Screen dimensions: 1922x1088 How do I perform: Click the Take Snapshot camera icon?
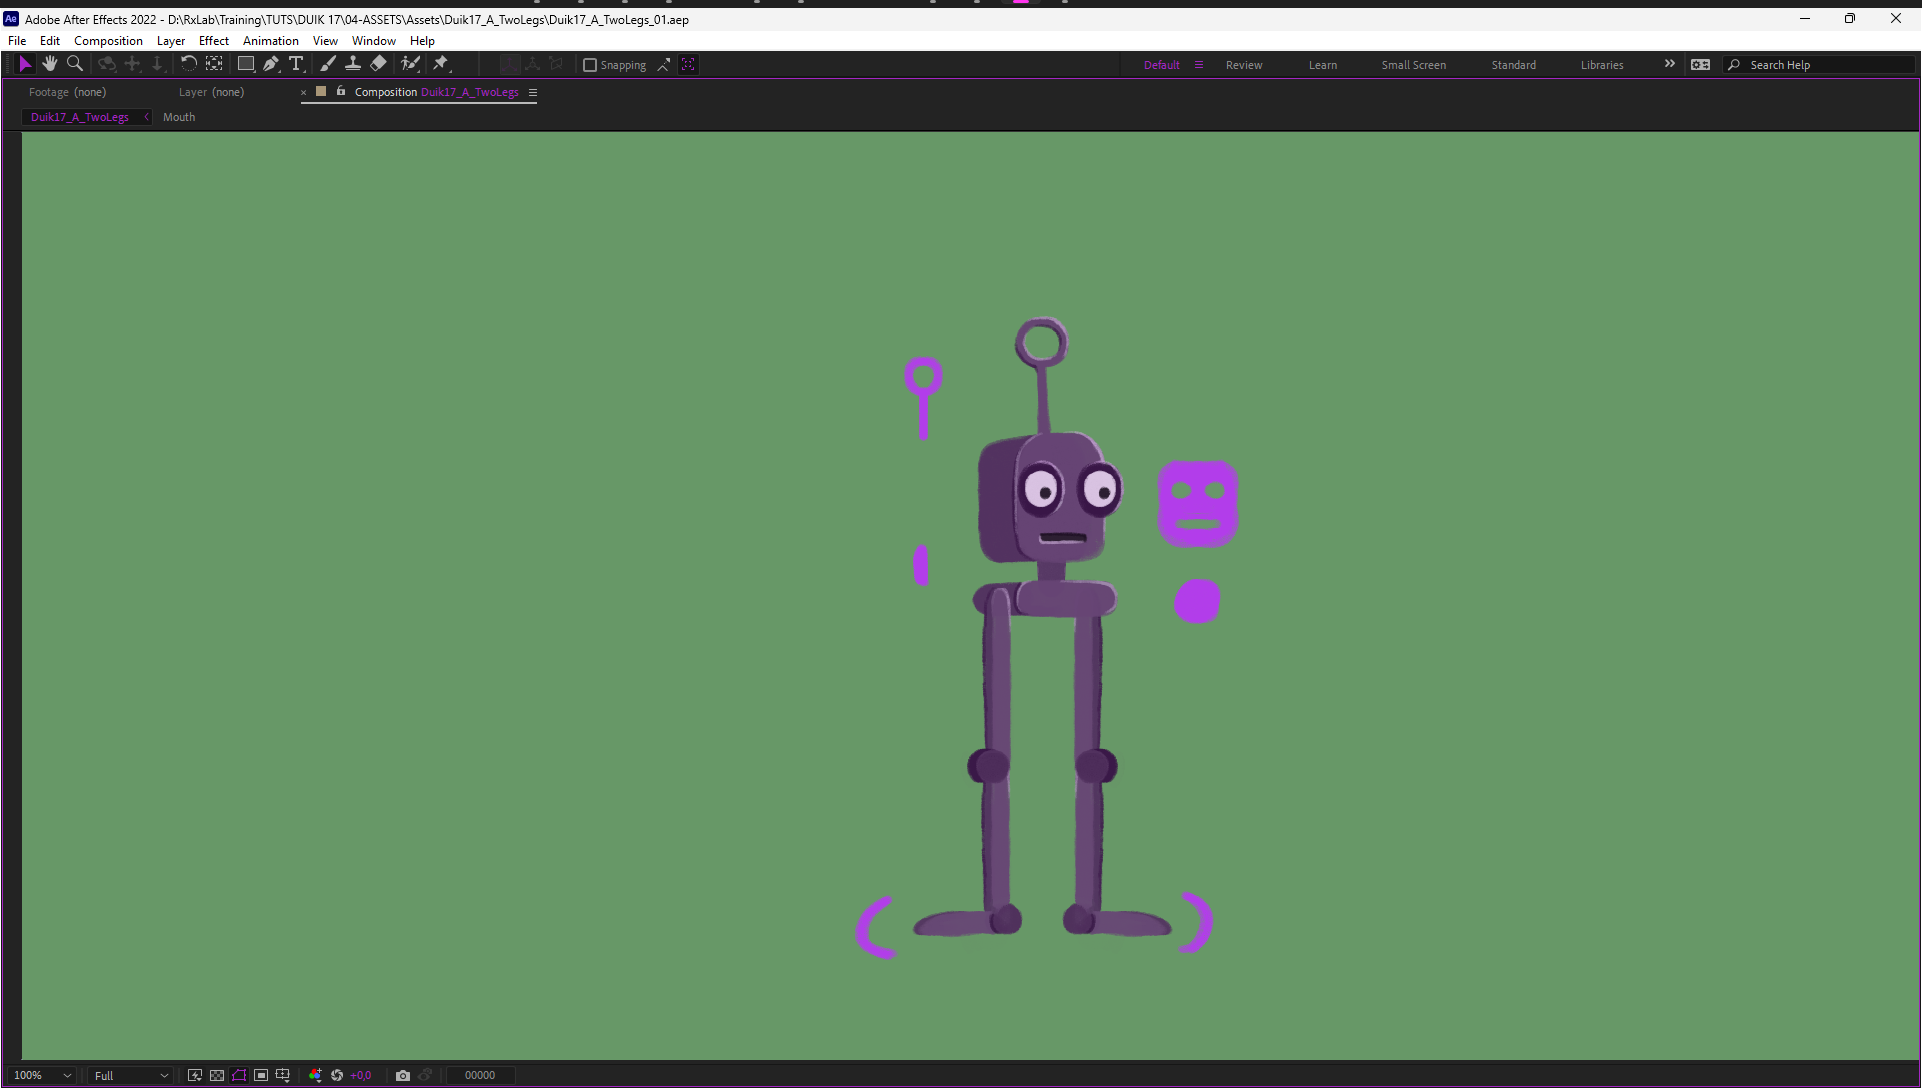(x=403, y=1075)
